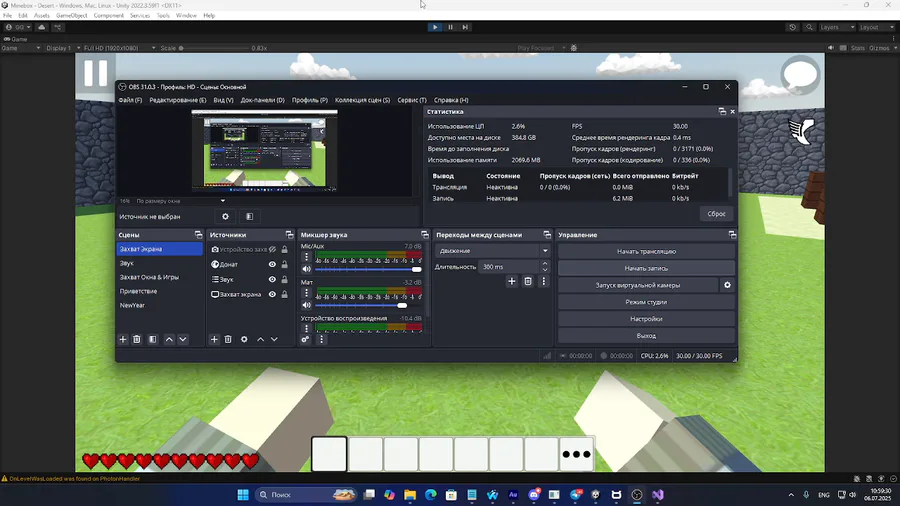Delete the scene transition trash icon
Image resolution: width=900 pixels, height=506 pixels.
tap(527, 281)
